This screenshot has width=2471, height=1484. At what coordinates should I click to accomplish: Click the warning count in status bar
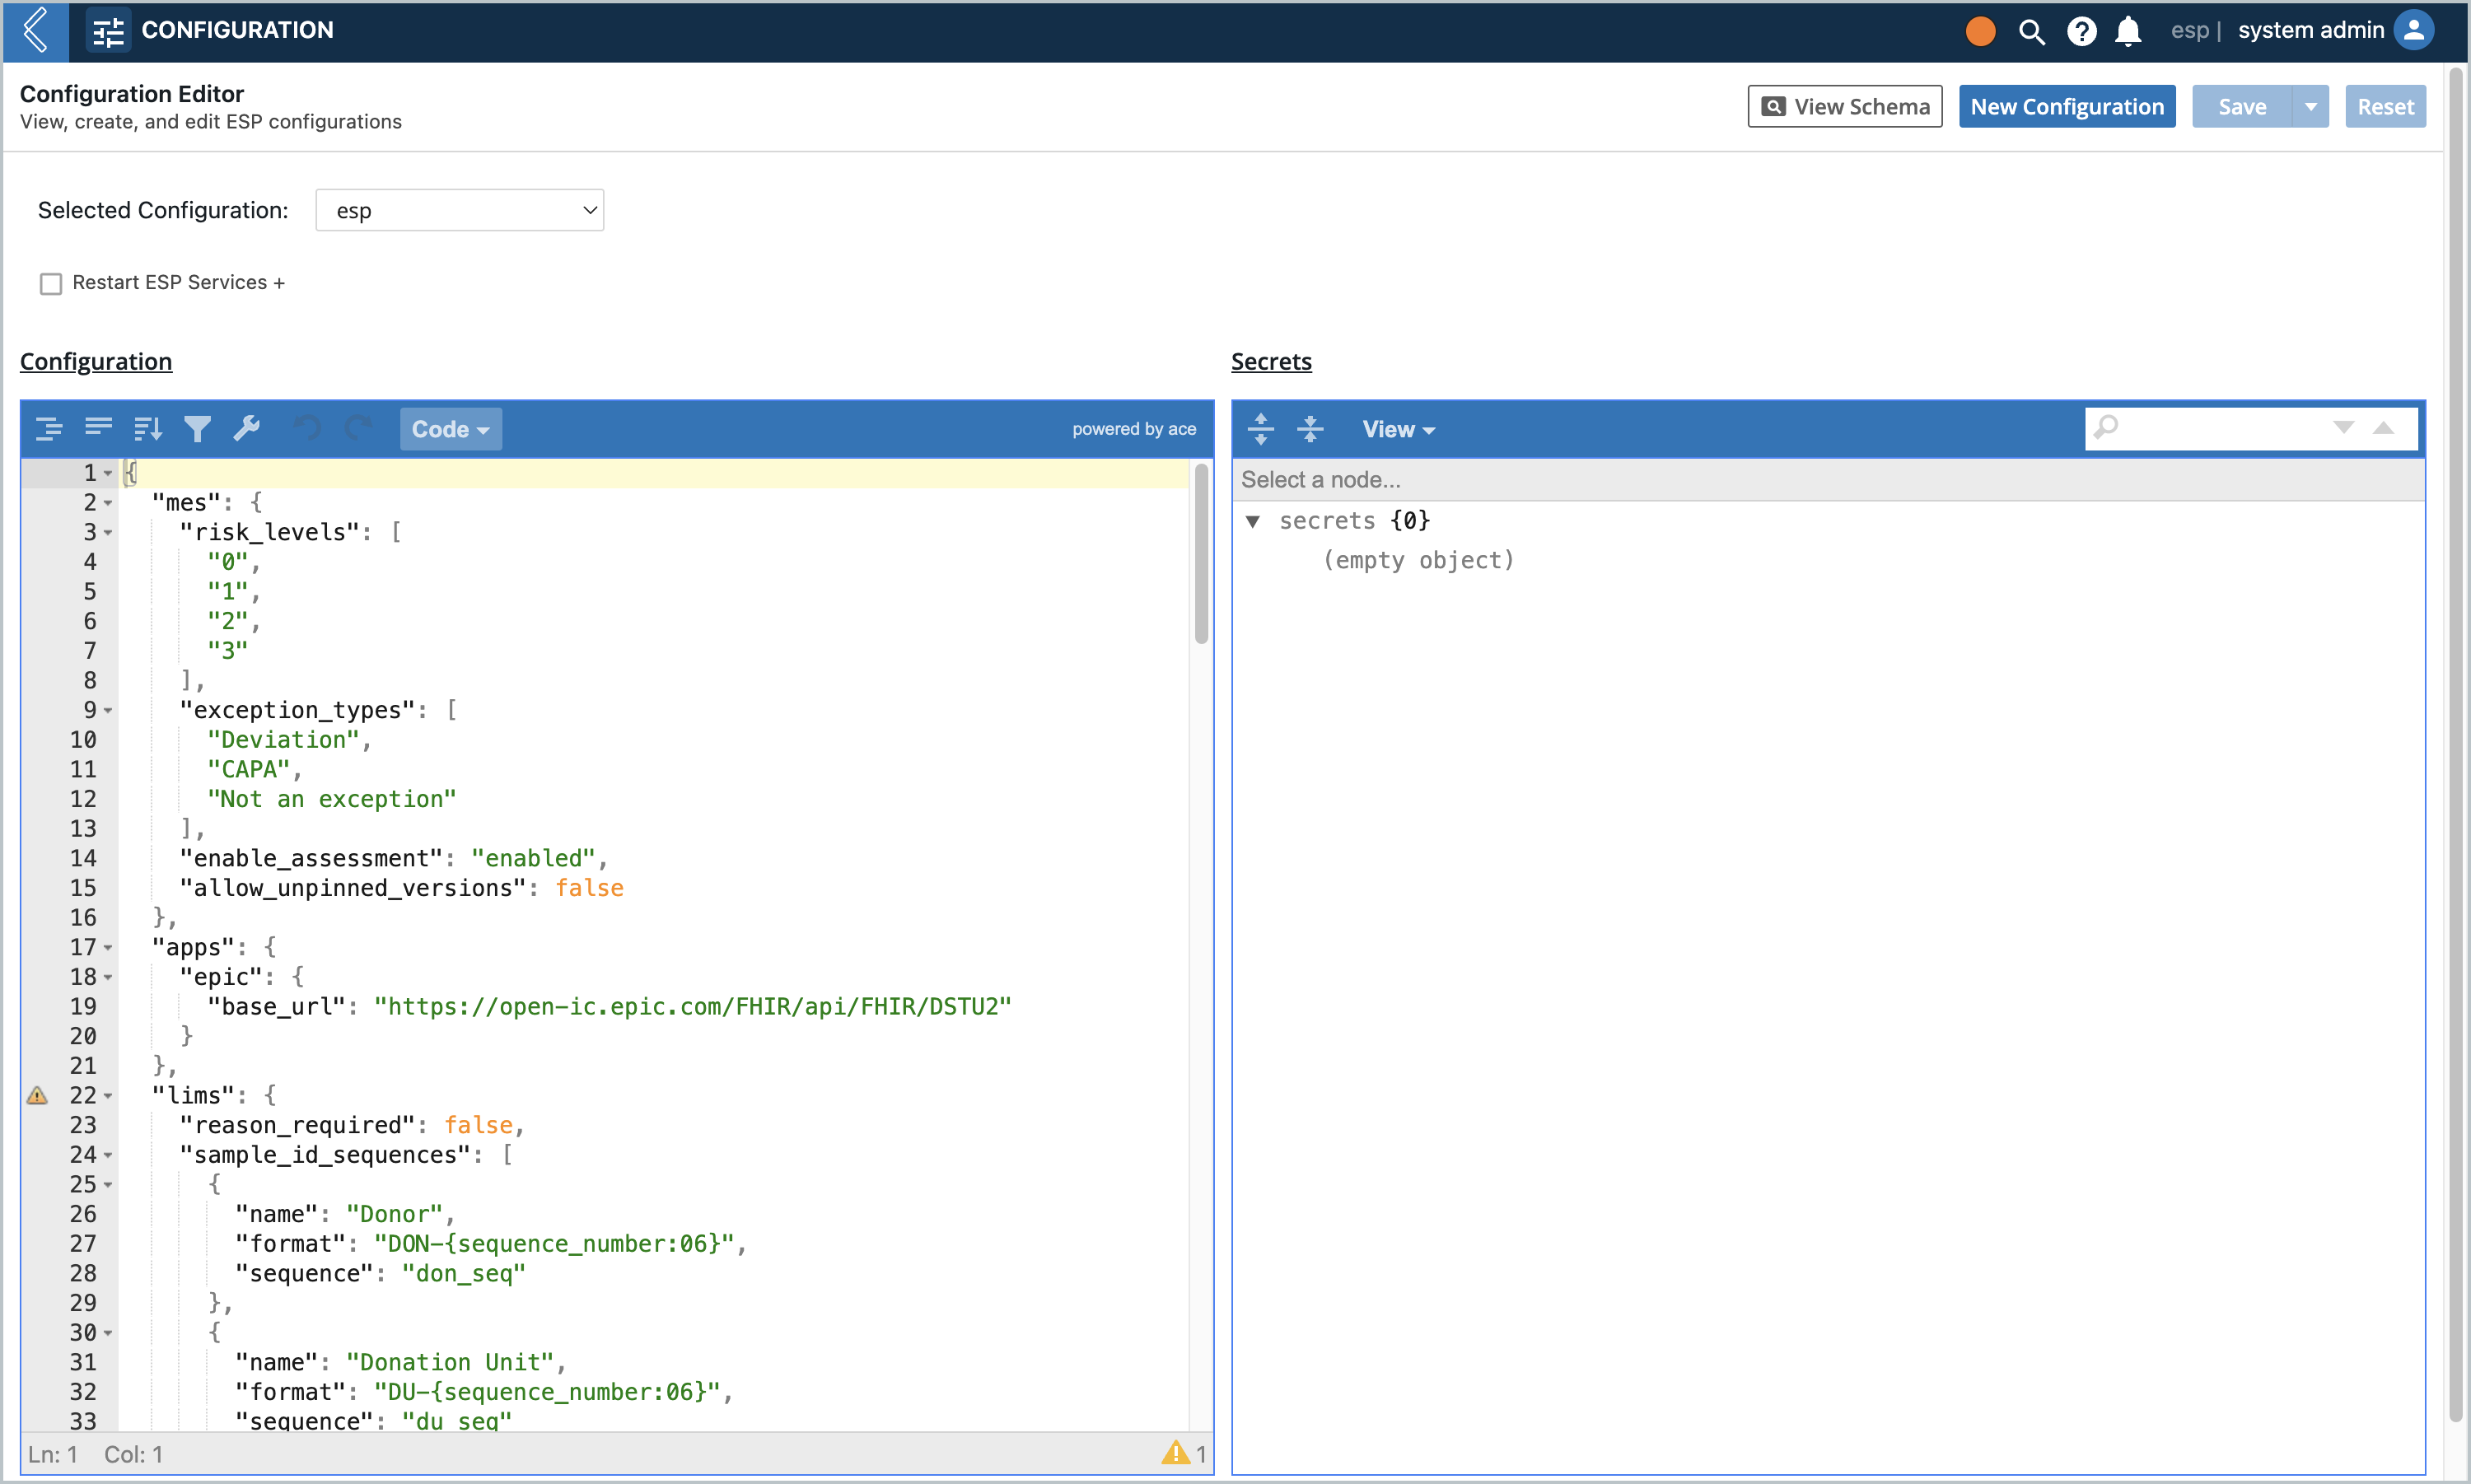coord(1185,1453)
